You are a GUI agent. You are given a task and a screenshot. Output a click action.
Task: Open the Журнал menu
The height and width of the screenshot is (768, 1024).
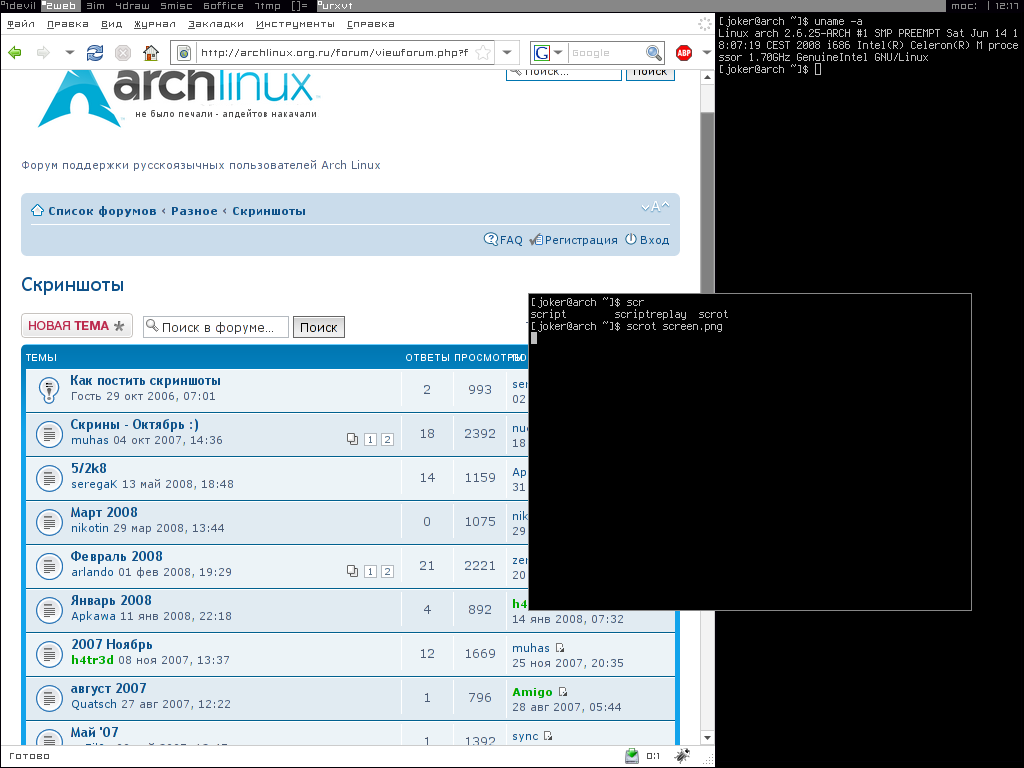click(x=155, y=24)
